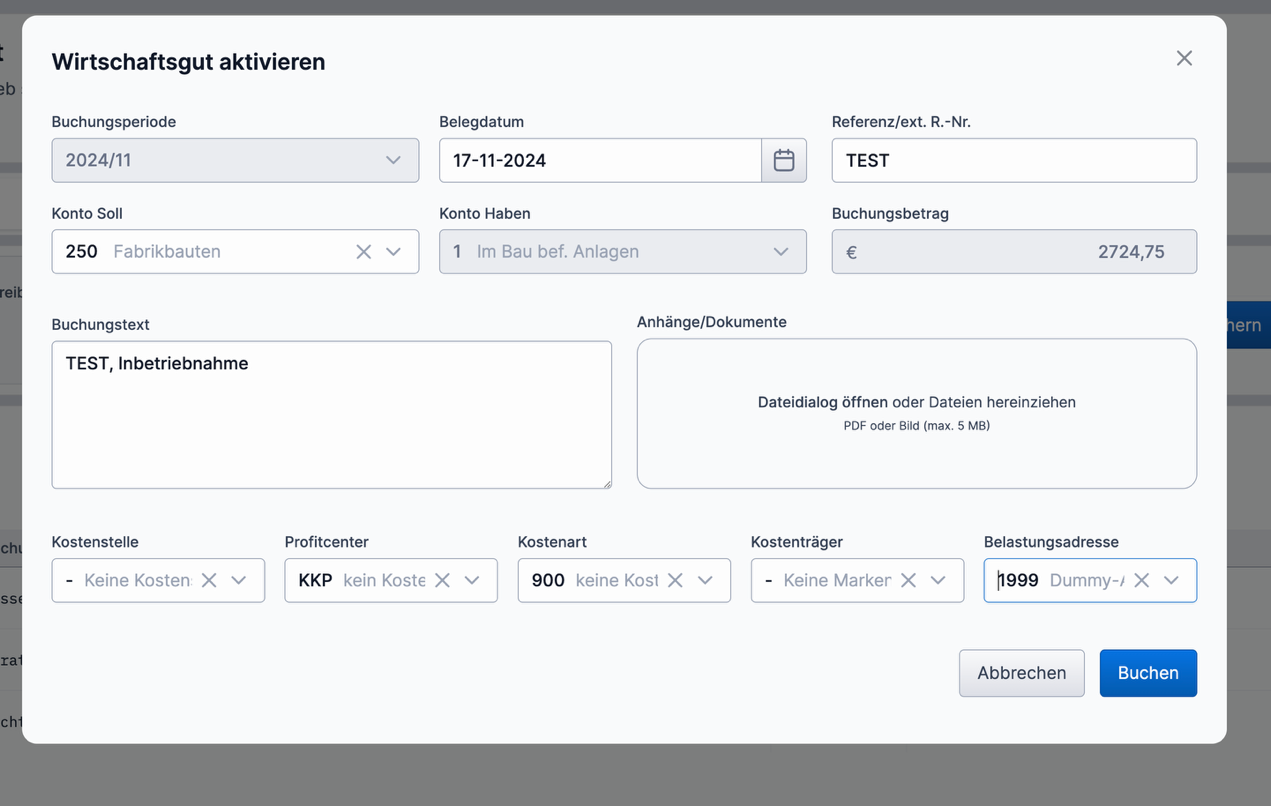Remove the selected Kostenstelle entry
Image resolution: width=1271 pixels, height=806 pixels.
[208, 580]
